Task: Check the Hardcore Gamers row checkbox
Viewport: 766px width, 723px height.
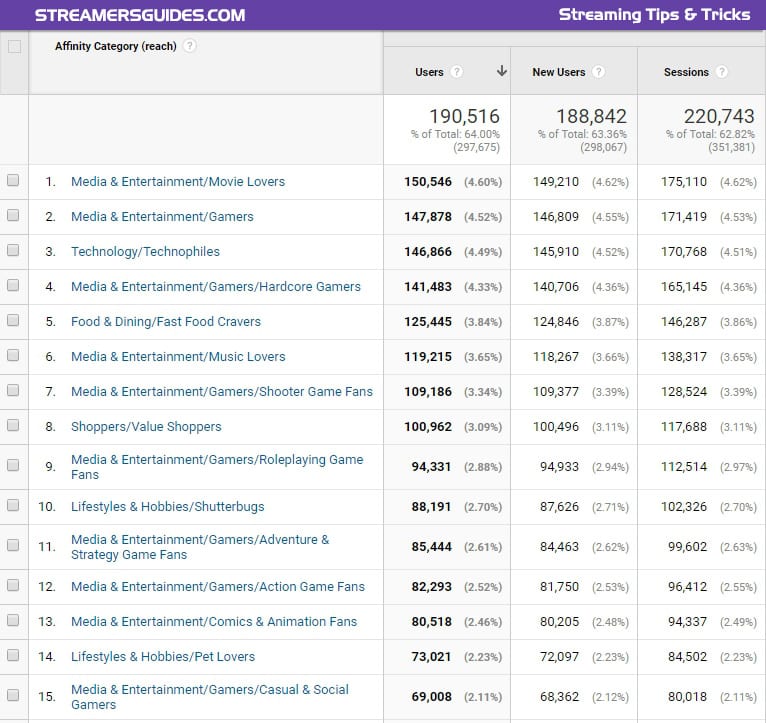Action: point(13,285)
